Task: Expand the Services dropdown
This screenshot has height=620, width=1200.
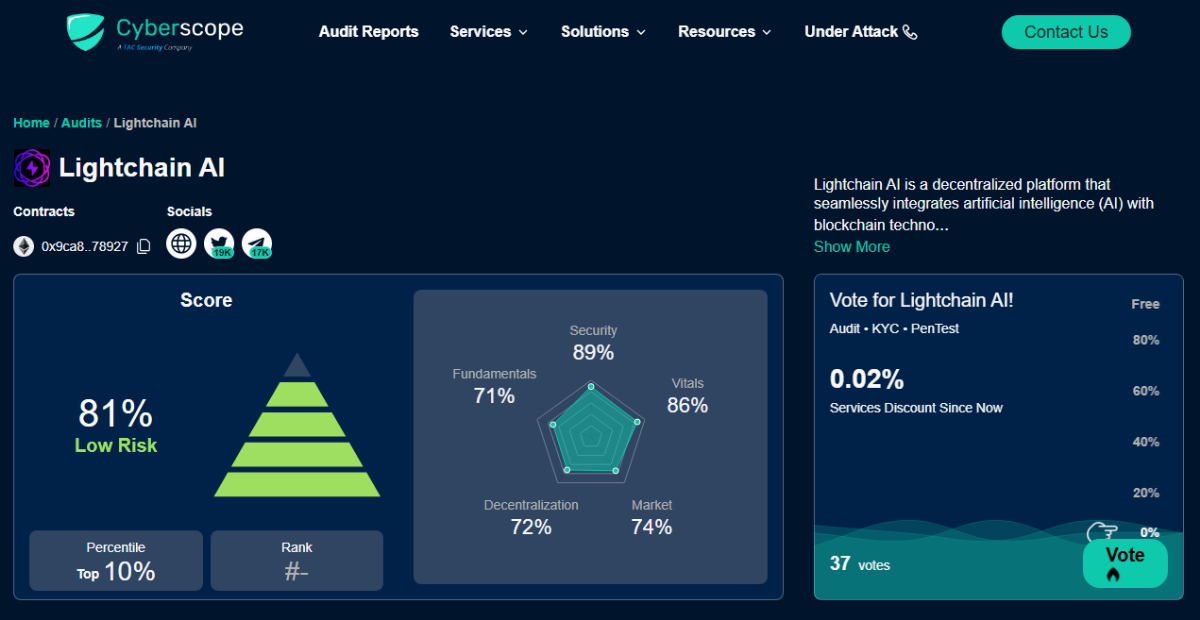Action: (488, 31)
